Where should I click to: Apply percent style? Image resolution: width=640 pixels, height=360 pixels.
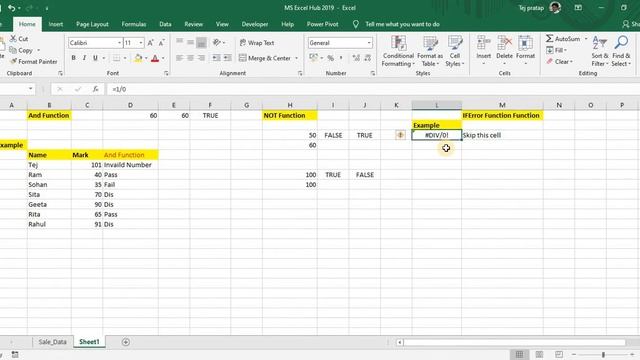(x=331, y=58)
